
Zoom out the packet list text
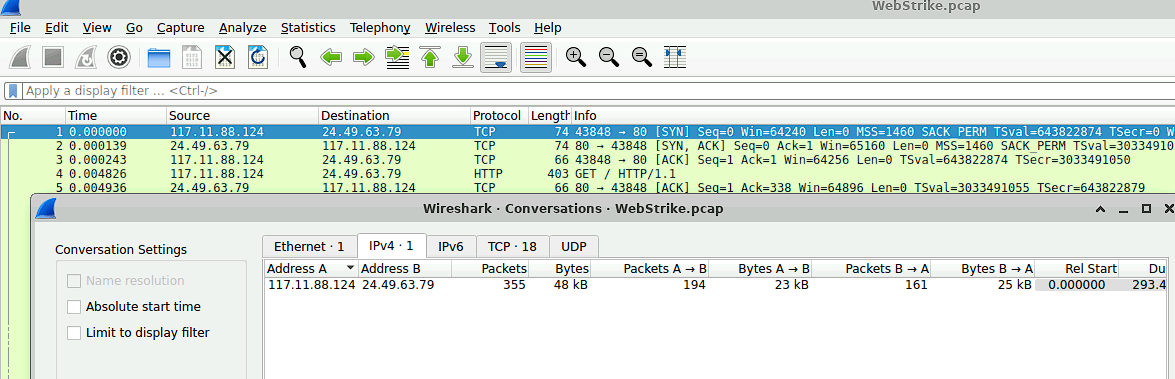tap(608, 57)
